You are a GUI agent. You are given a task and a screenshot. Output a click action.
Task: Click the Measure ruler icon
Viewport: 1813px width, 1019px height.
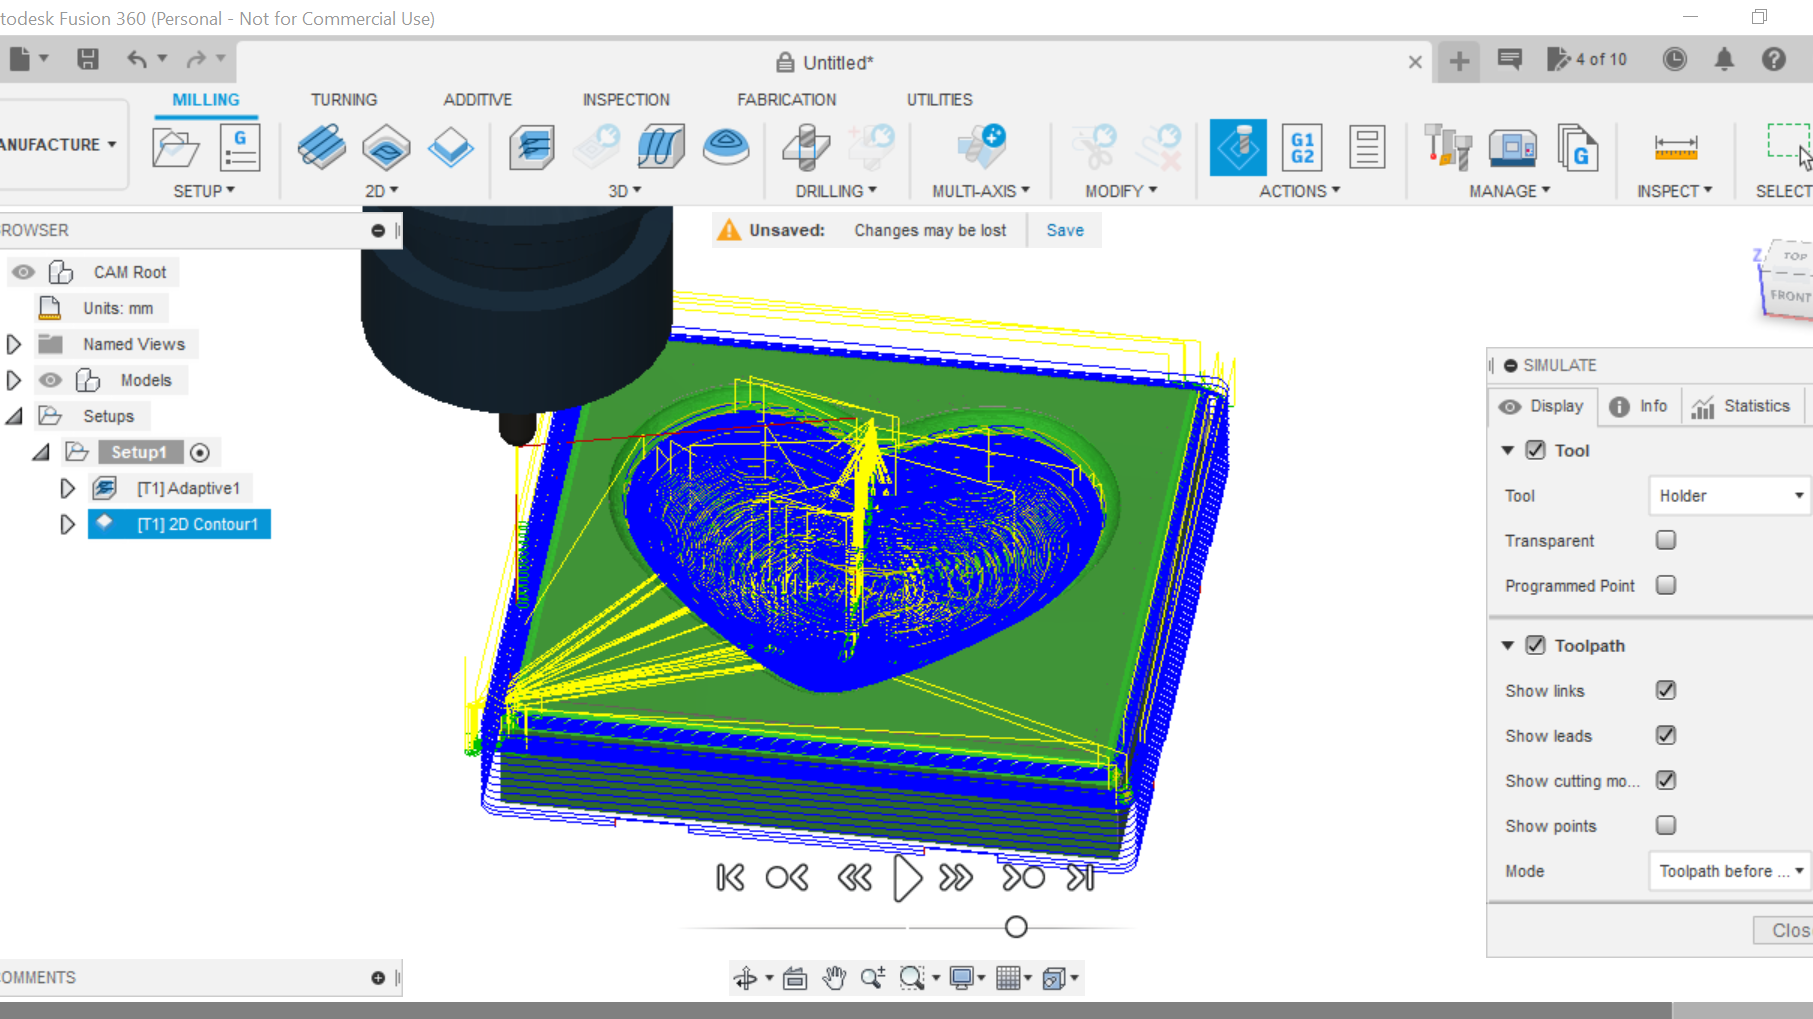[x=1675, y=148]
